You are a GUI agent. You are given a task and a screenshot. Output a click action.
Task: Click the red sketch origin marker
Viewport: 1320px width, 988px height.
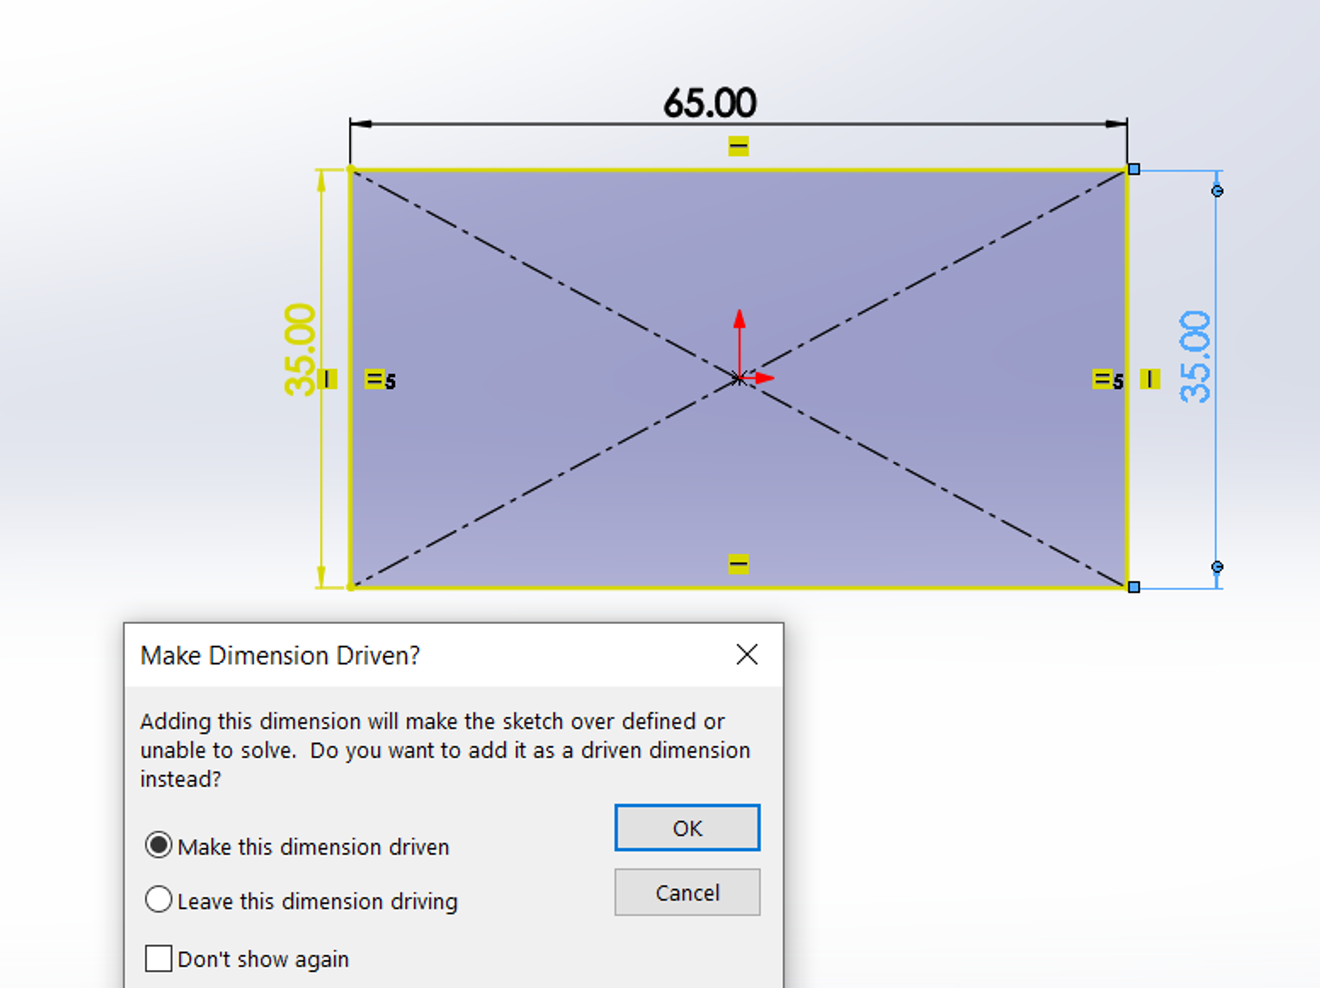click(739, 378)
